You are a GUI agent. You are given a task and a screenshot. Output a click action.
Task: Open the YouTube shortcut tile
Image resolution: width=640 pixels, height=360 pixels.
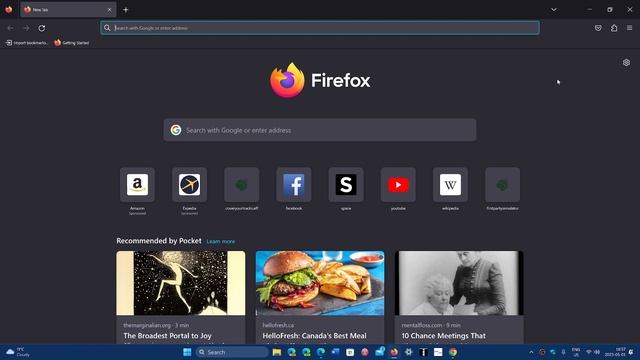pyautogui.click(x=398, y=184)
